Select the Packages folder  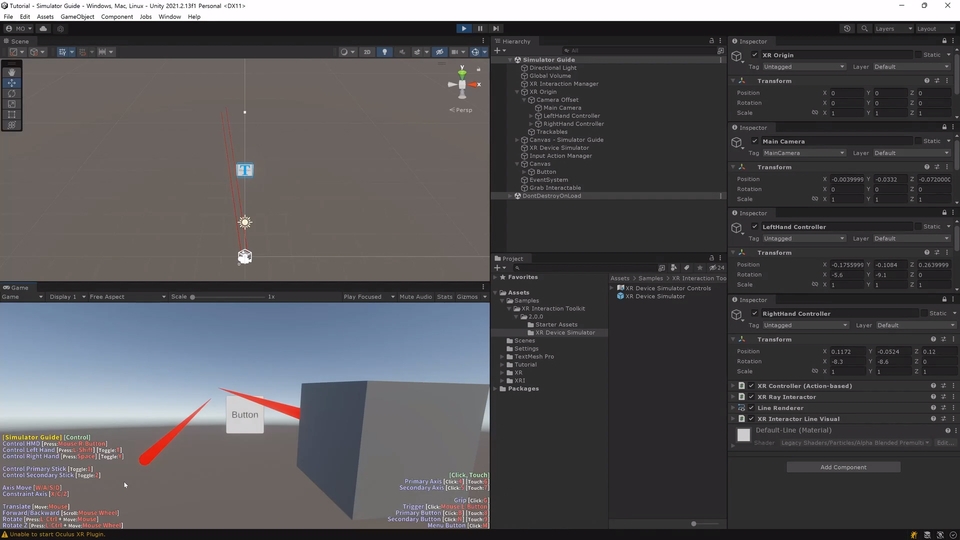[523, 389]
